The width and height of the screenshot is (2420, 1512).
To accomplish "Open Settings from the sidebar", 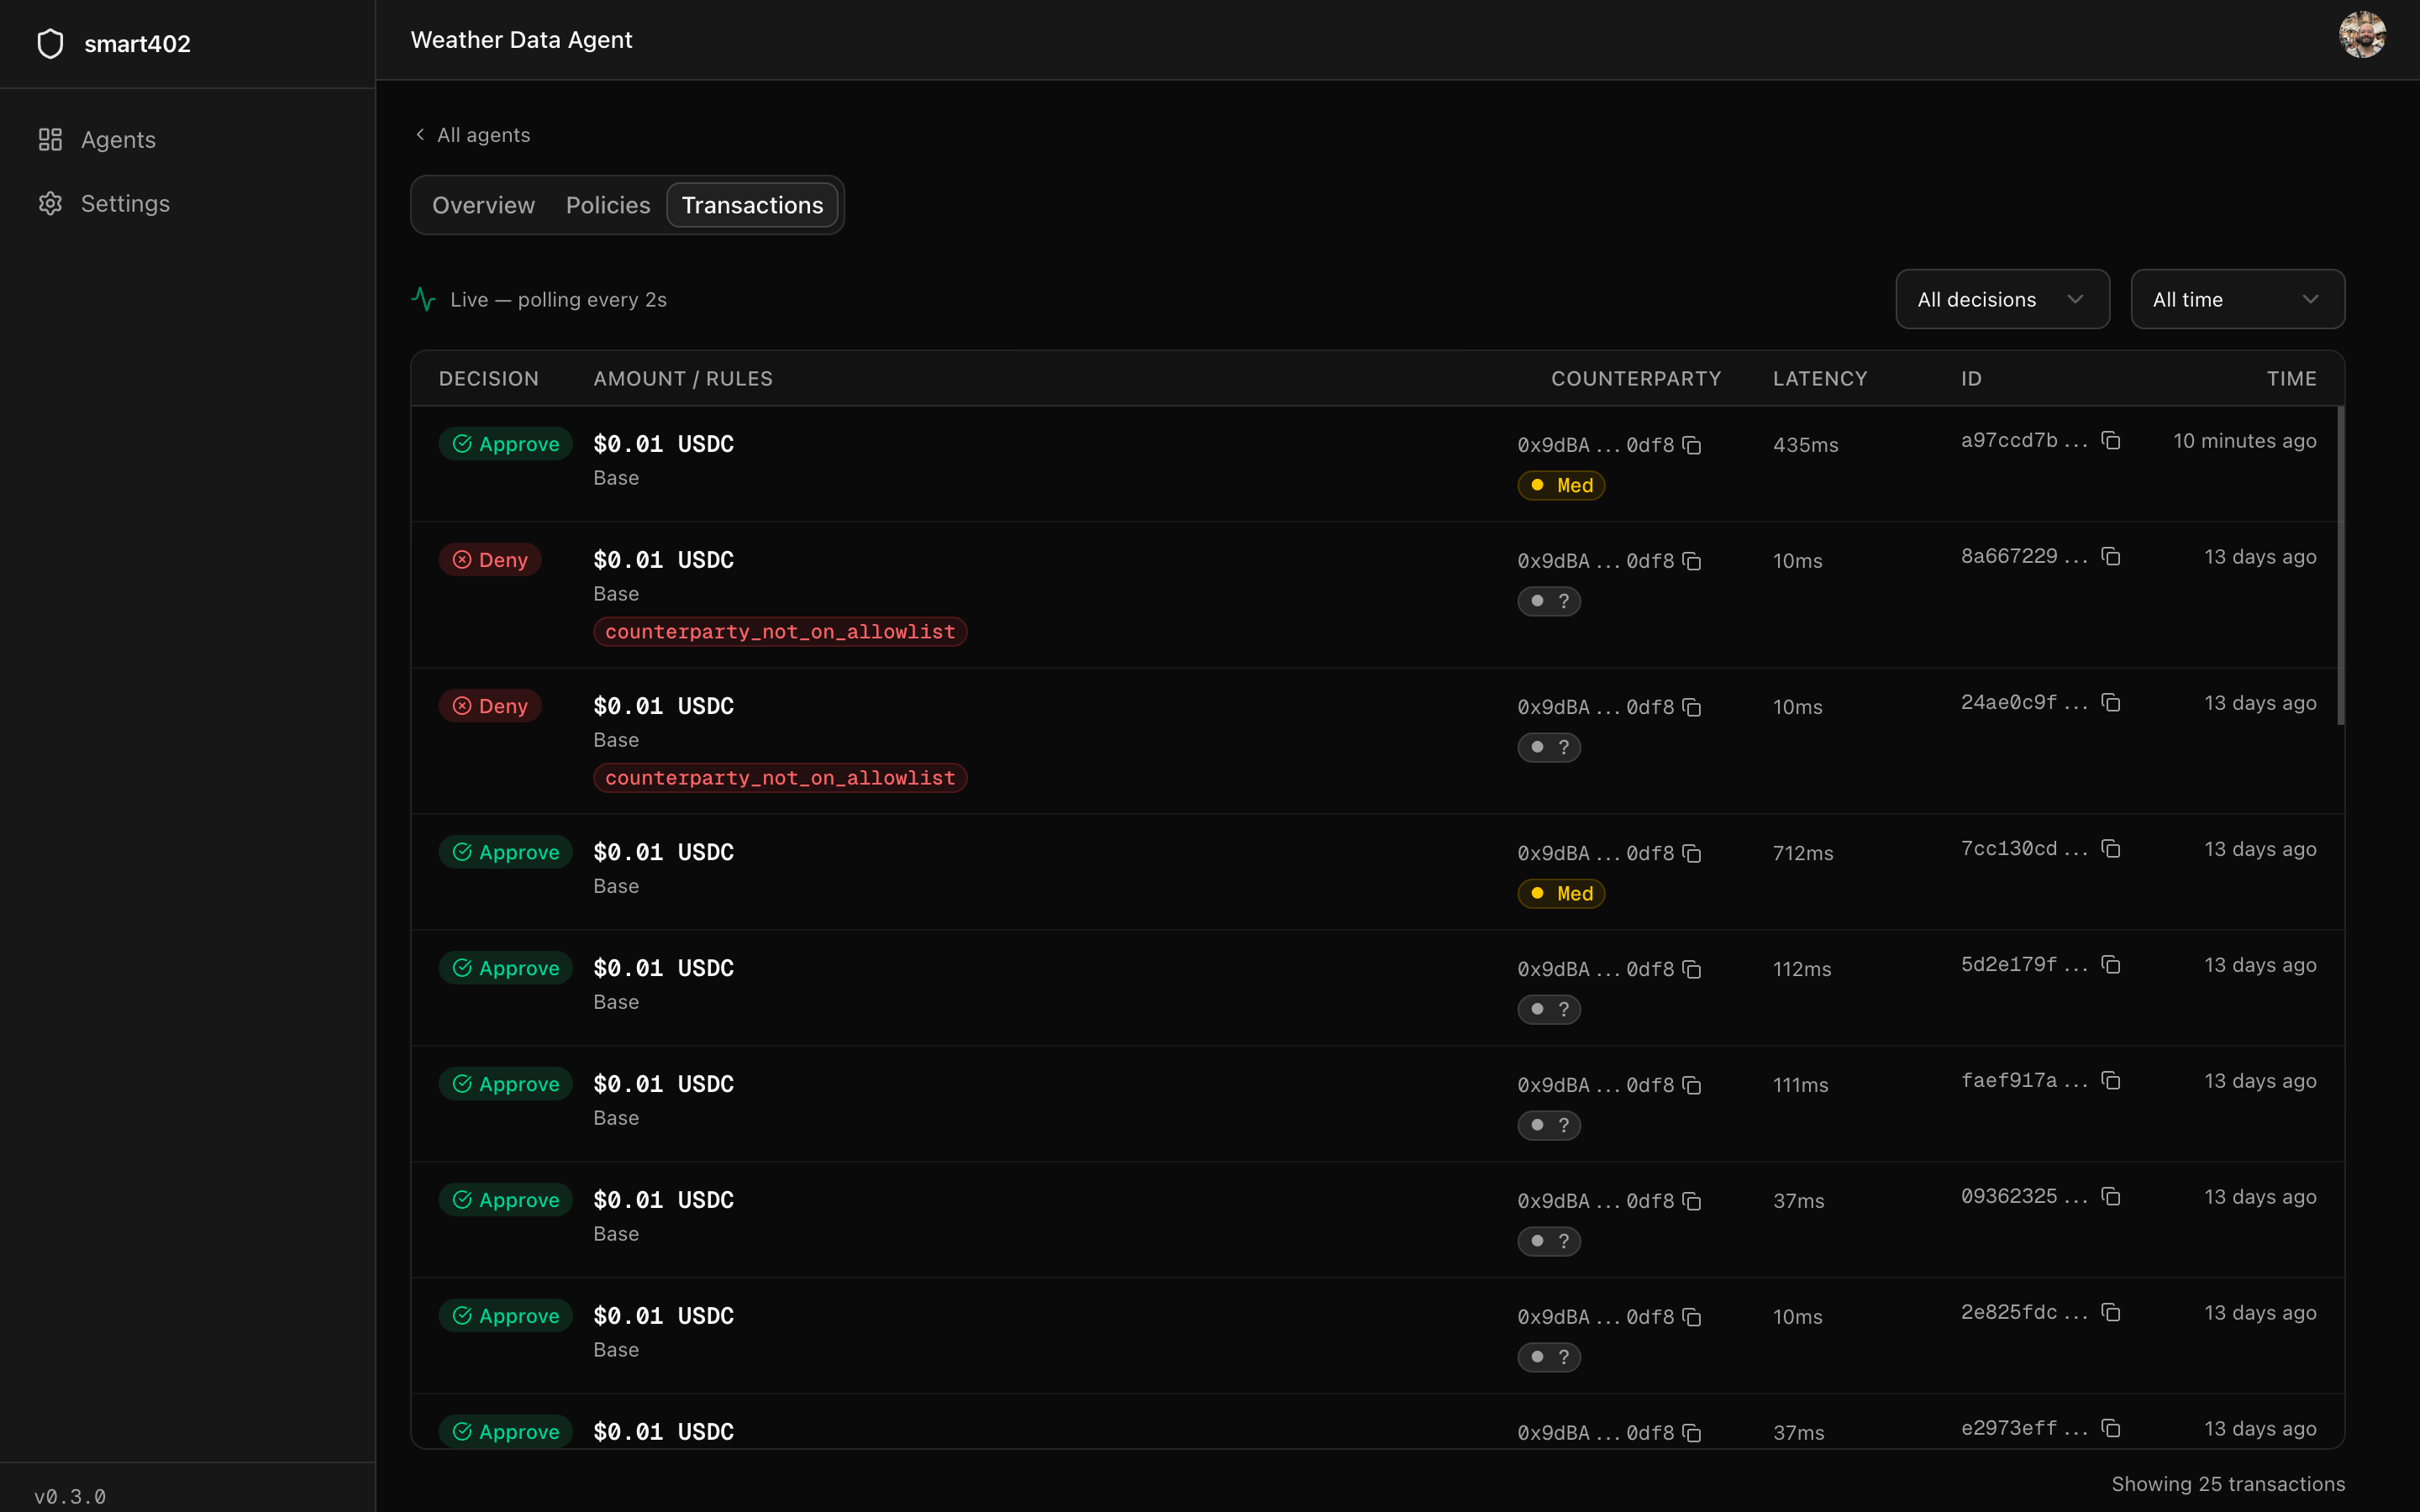I will (125, 203).
